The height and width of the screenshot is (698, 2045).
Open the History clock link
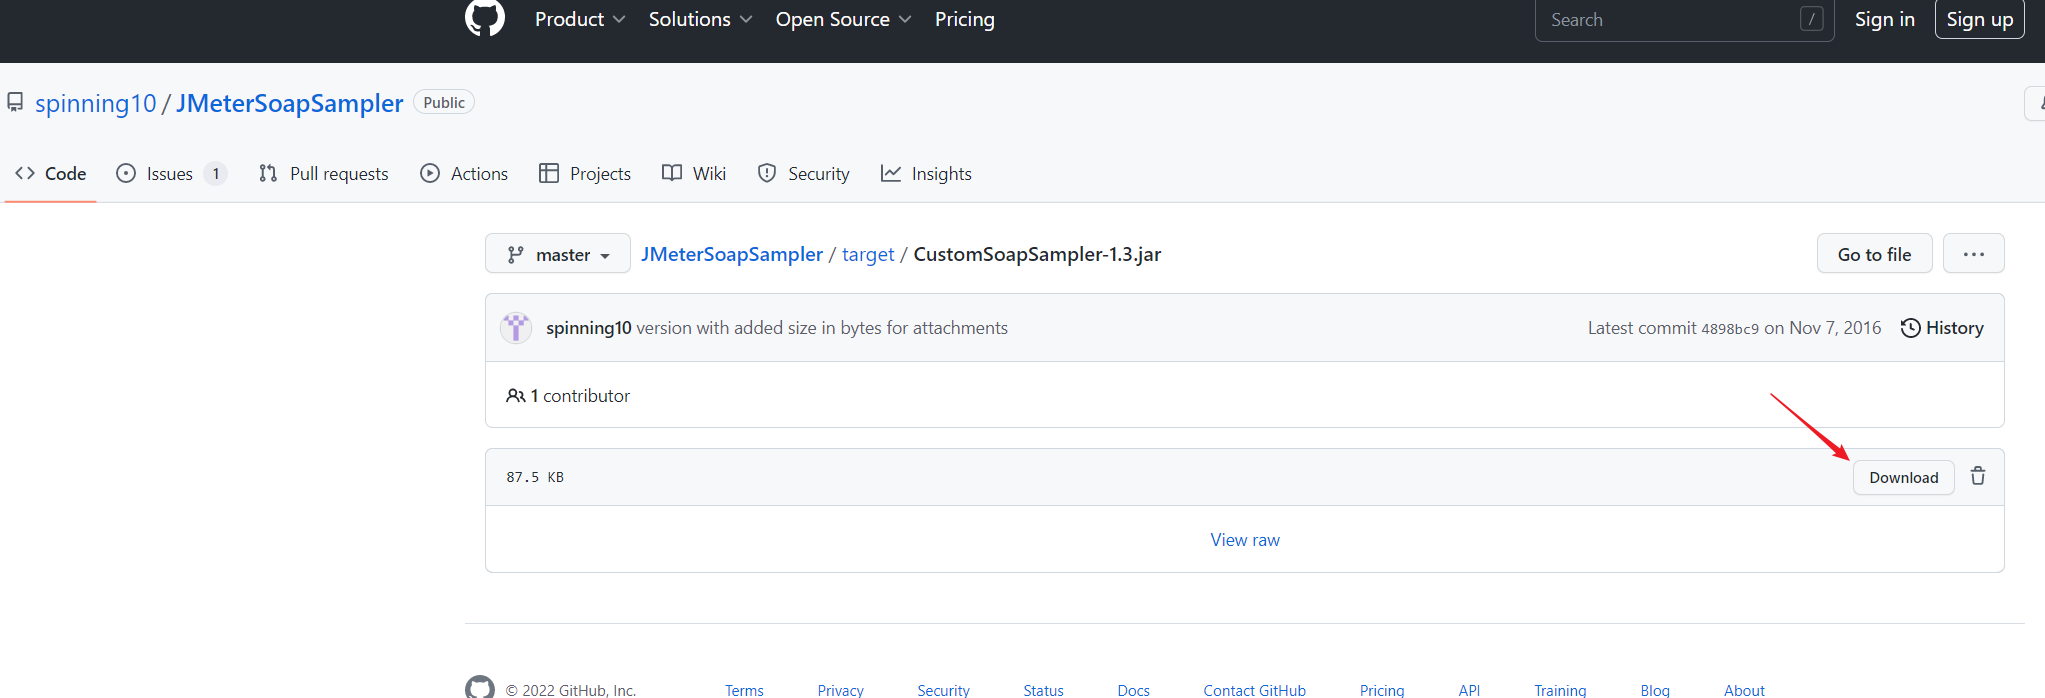[x=1941, y=328]
